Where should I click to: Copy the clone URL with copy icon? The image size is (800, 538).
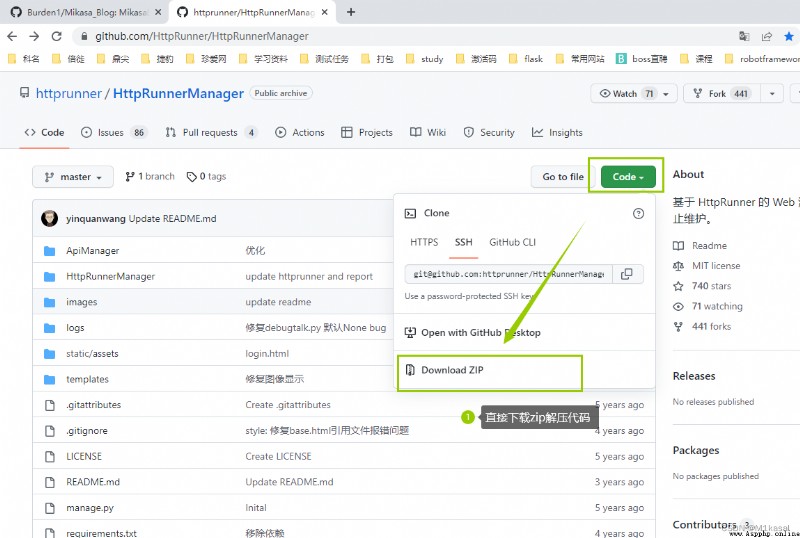[x=627, y=274]
